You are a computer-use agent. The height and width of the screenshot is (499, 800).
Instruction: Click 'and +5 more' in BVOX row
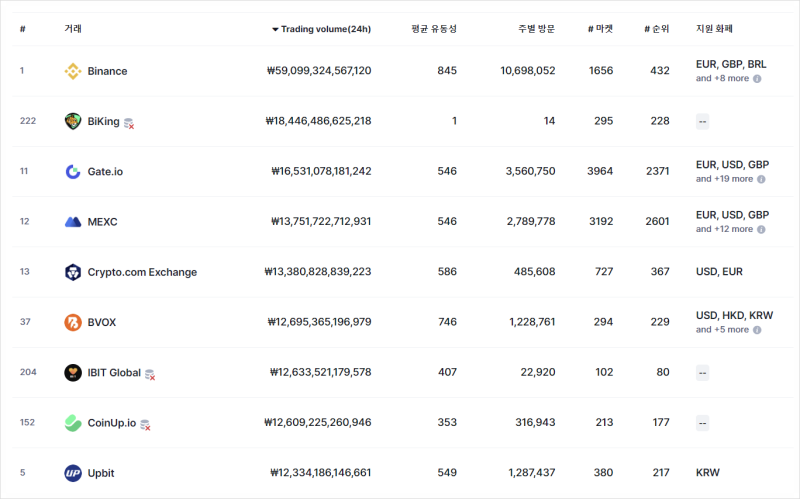click(x=722, y=330)
